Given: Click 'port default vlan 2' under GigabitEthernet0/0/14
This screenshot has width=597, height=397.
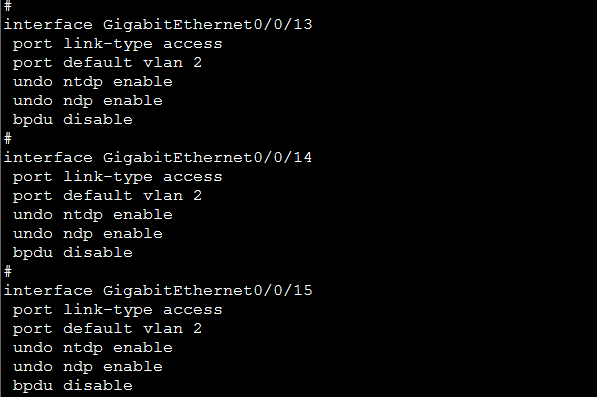Looking at the screenshot, I should click(x=107, y=196).
